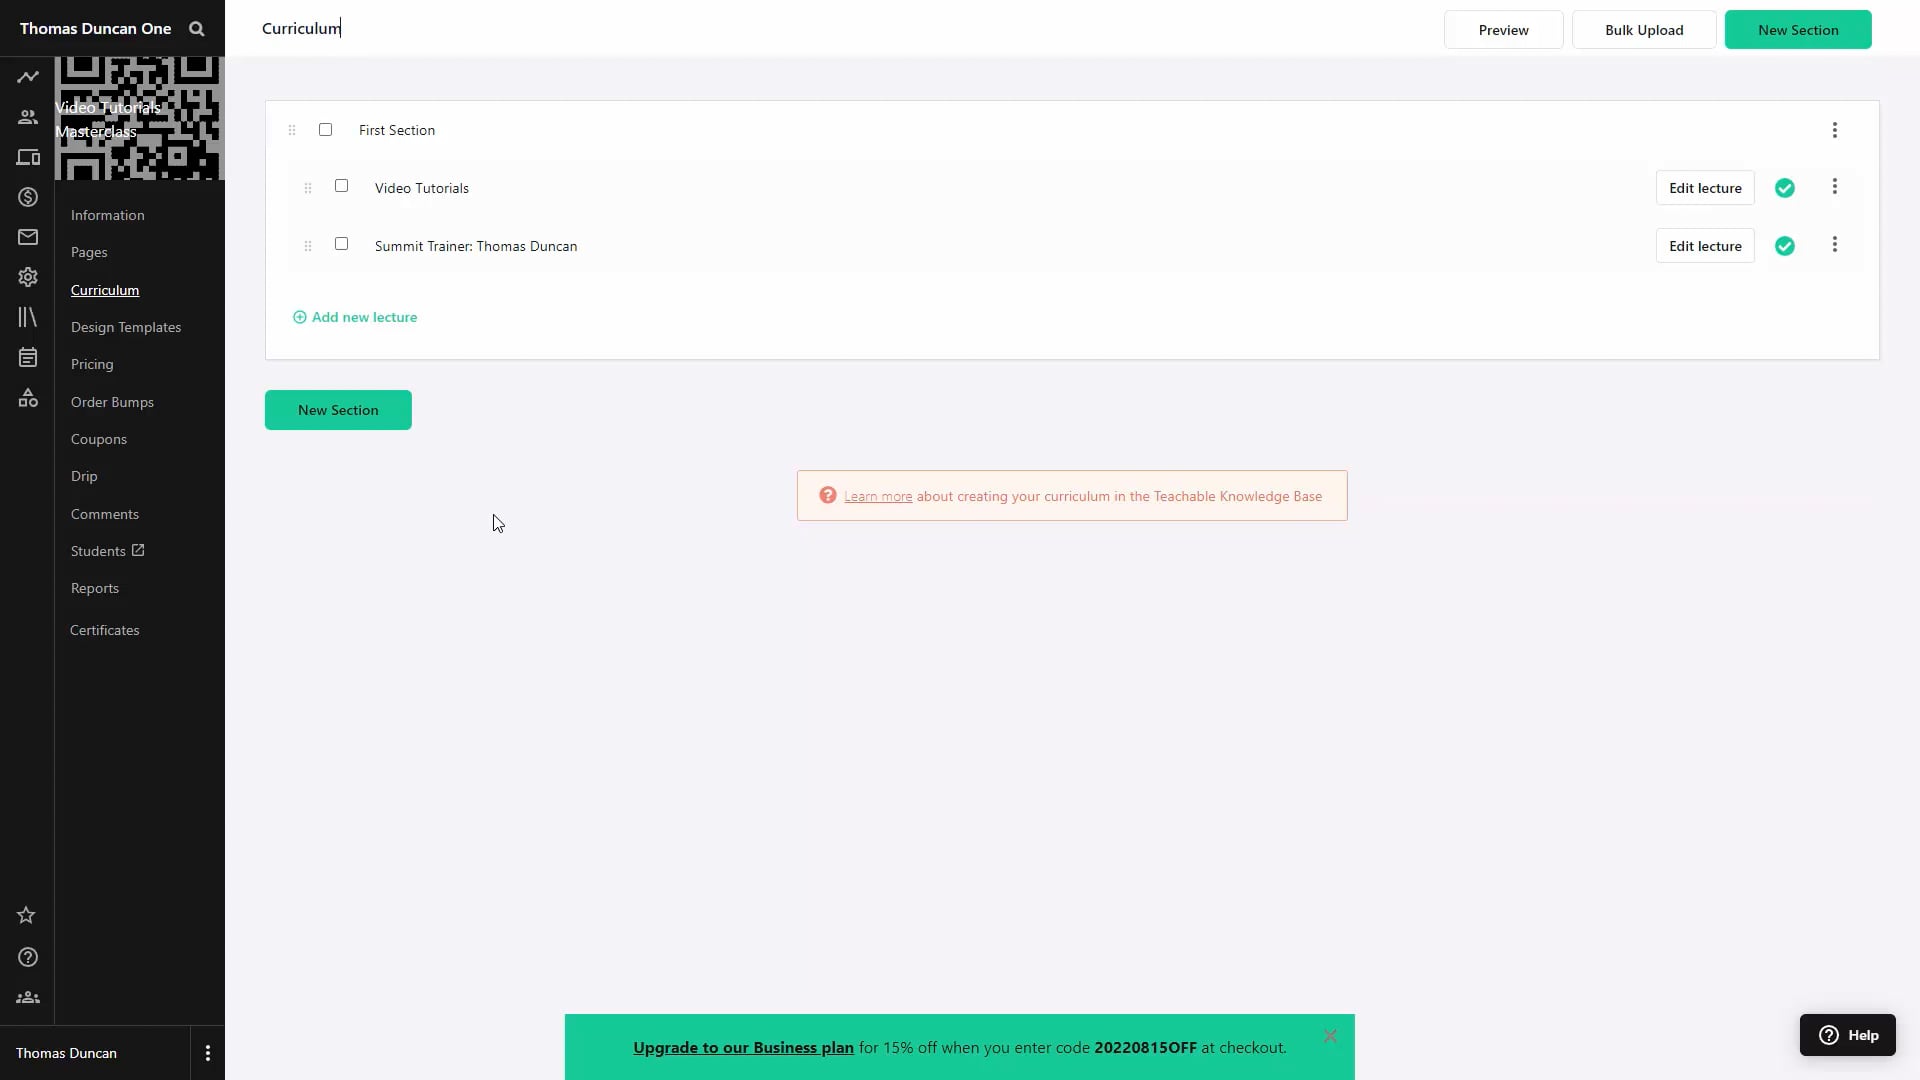Follow the Learn more link
Screen dimensions: 1920x1080
(x=878, y=496)
